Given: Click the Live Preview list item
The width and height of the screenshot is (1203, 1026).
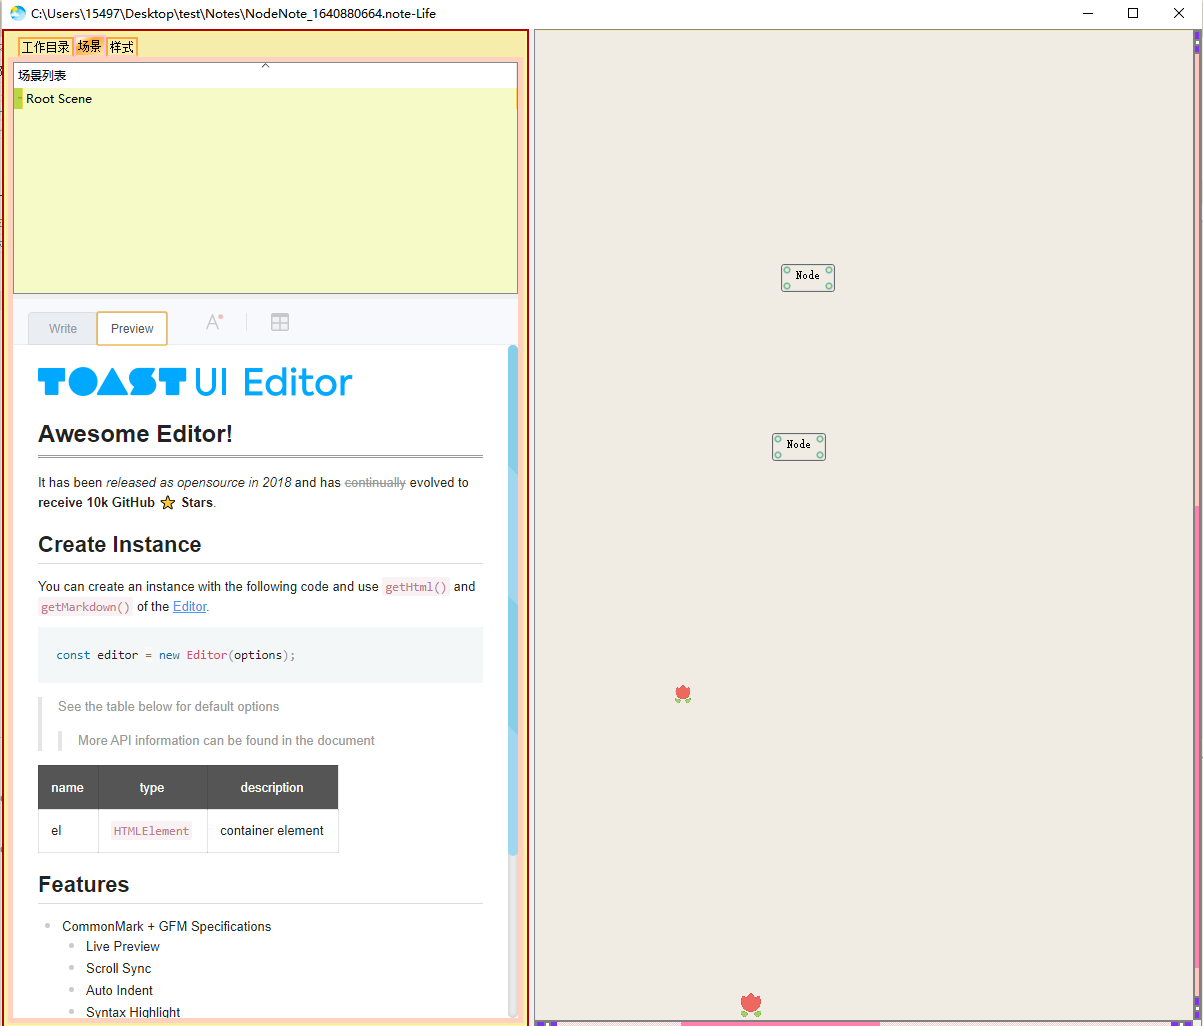Looking at the screenshot, I should click(123, 946).
